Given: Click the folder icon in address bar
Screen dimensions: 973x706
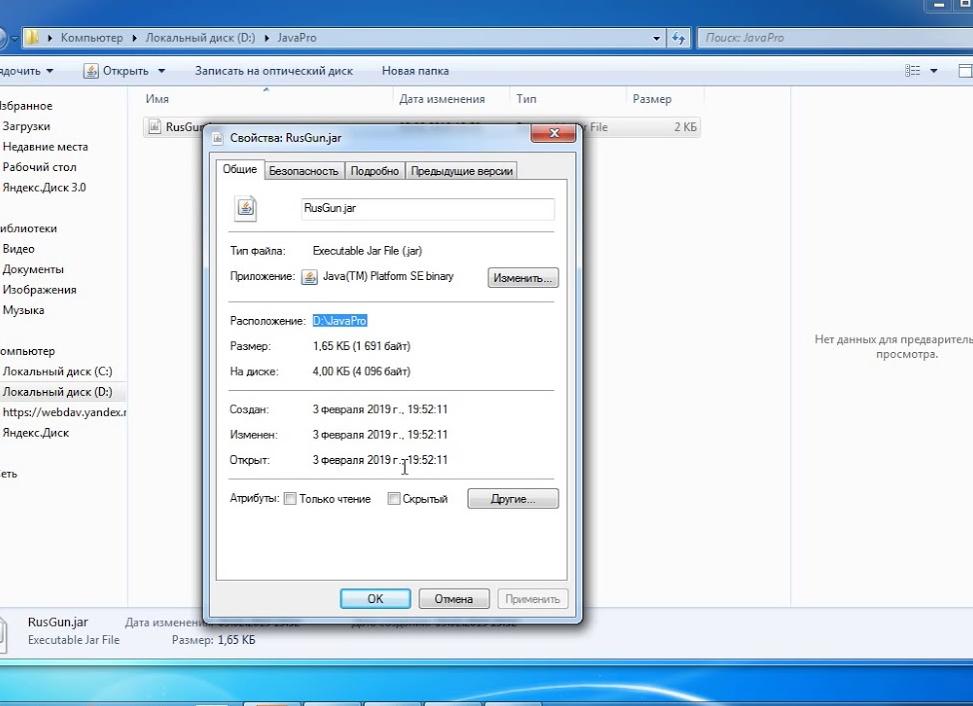Looking at the screenshot, I should (32, 37).
